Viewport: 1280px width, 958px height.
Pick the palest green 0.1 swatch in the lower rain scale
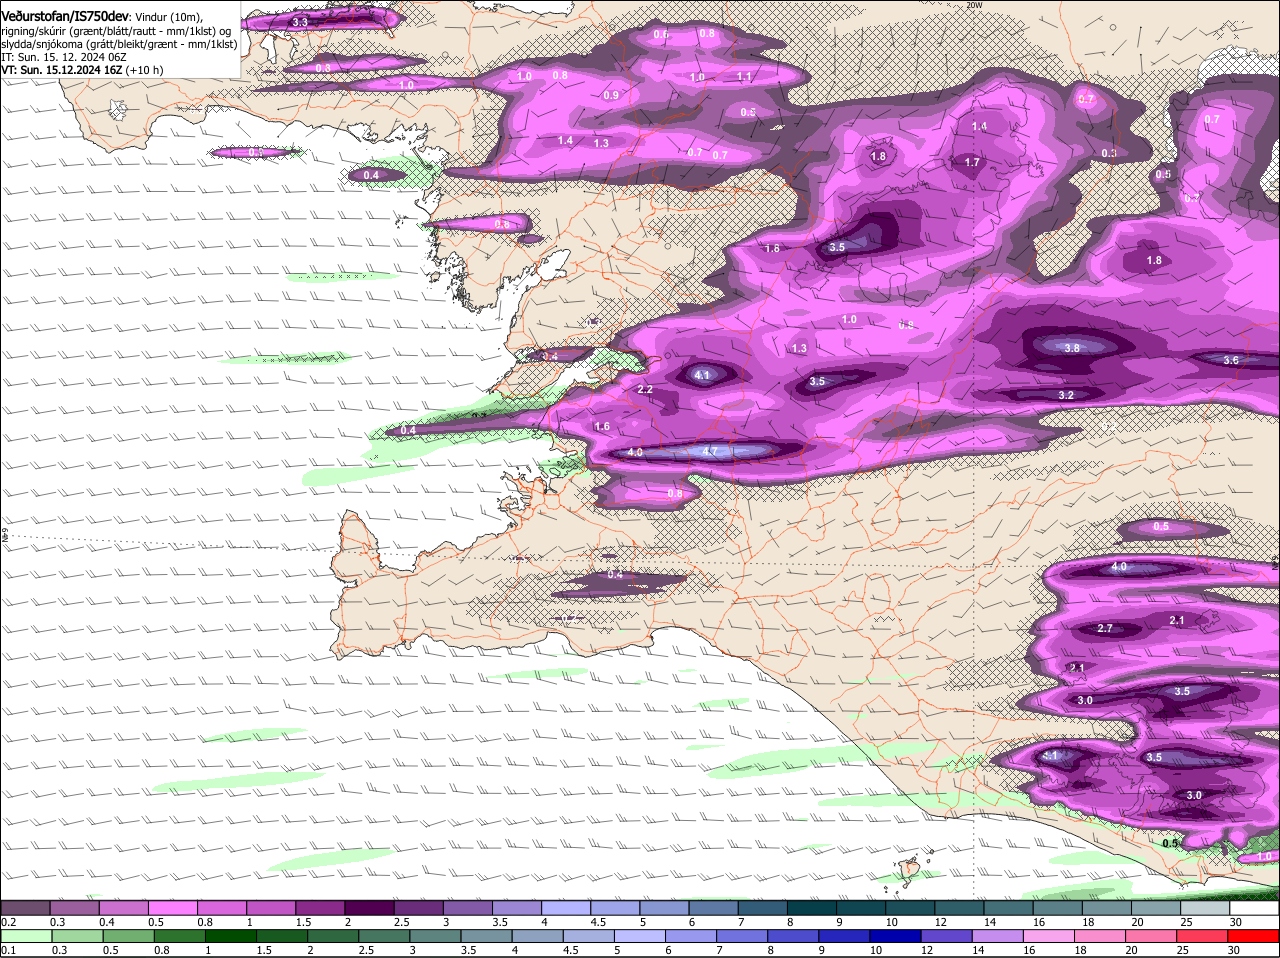(25, 936)
